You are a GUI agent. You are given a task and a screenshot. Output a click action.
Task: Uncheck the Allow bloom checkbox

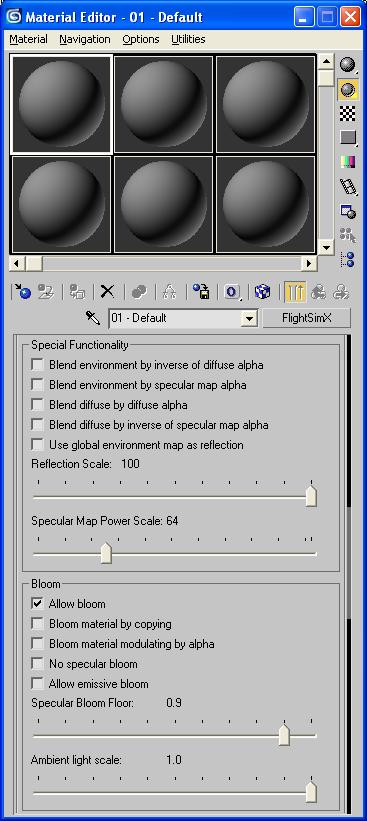tap(38, 604)
